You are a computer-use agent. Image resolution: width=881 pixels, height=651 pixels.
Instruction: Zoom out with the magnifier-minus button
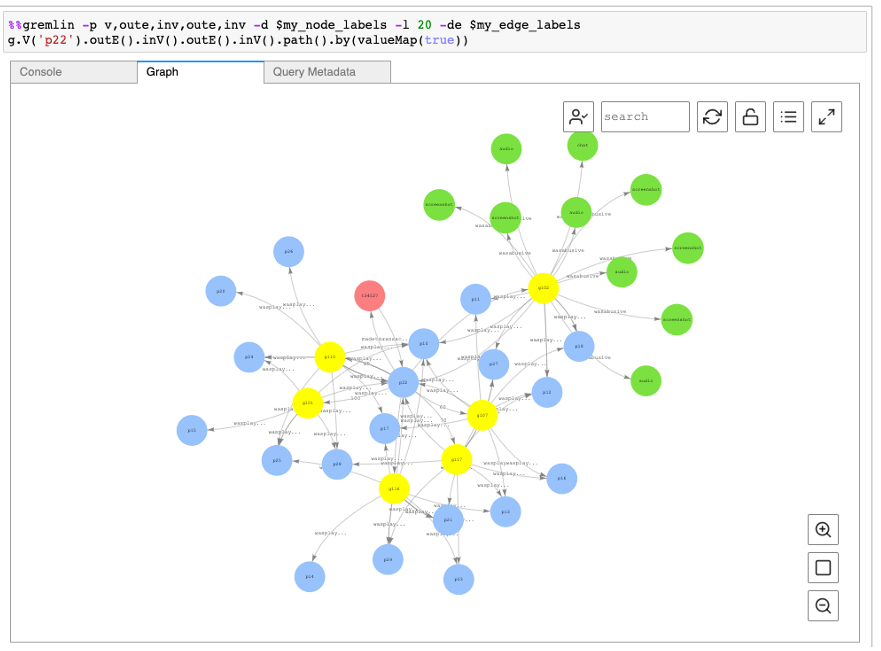coord(823,606)
